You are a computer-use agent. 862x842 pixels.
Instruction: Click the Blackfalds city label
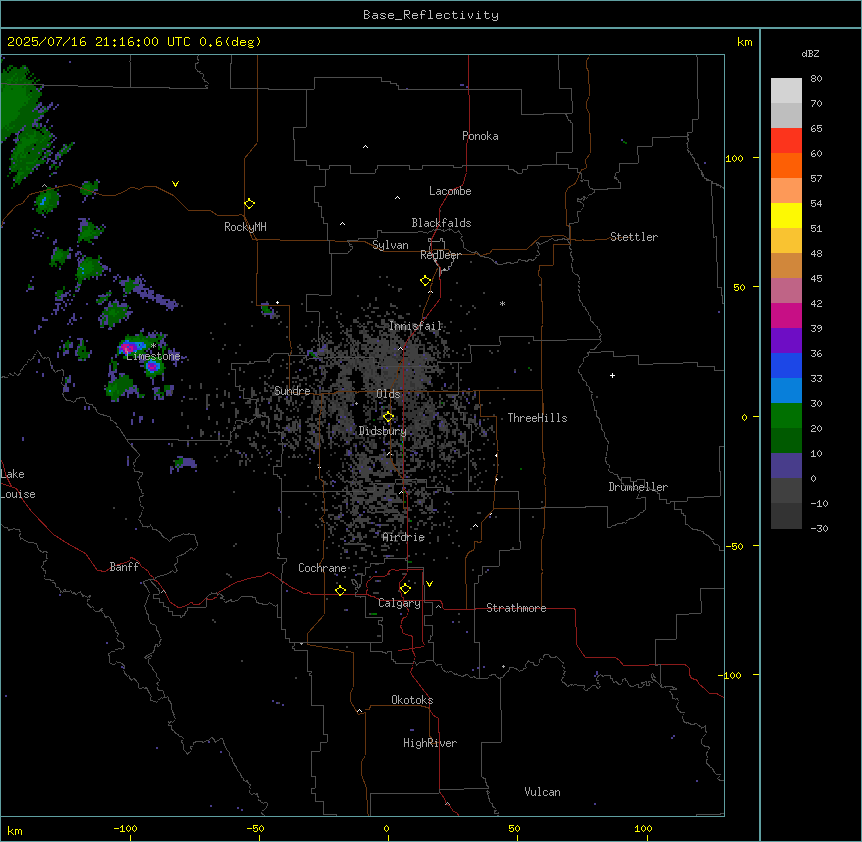pos(441,223)
